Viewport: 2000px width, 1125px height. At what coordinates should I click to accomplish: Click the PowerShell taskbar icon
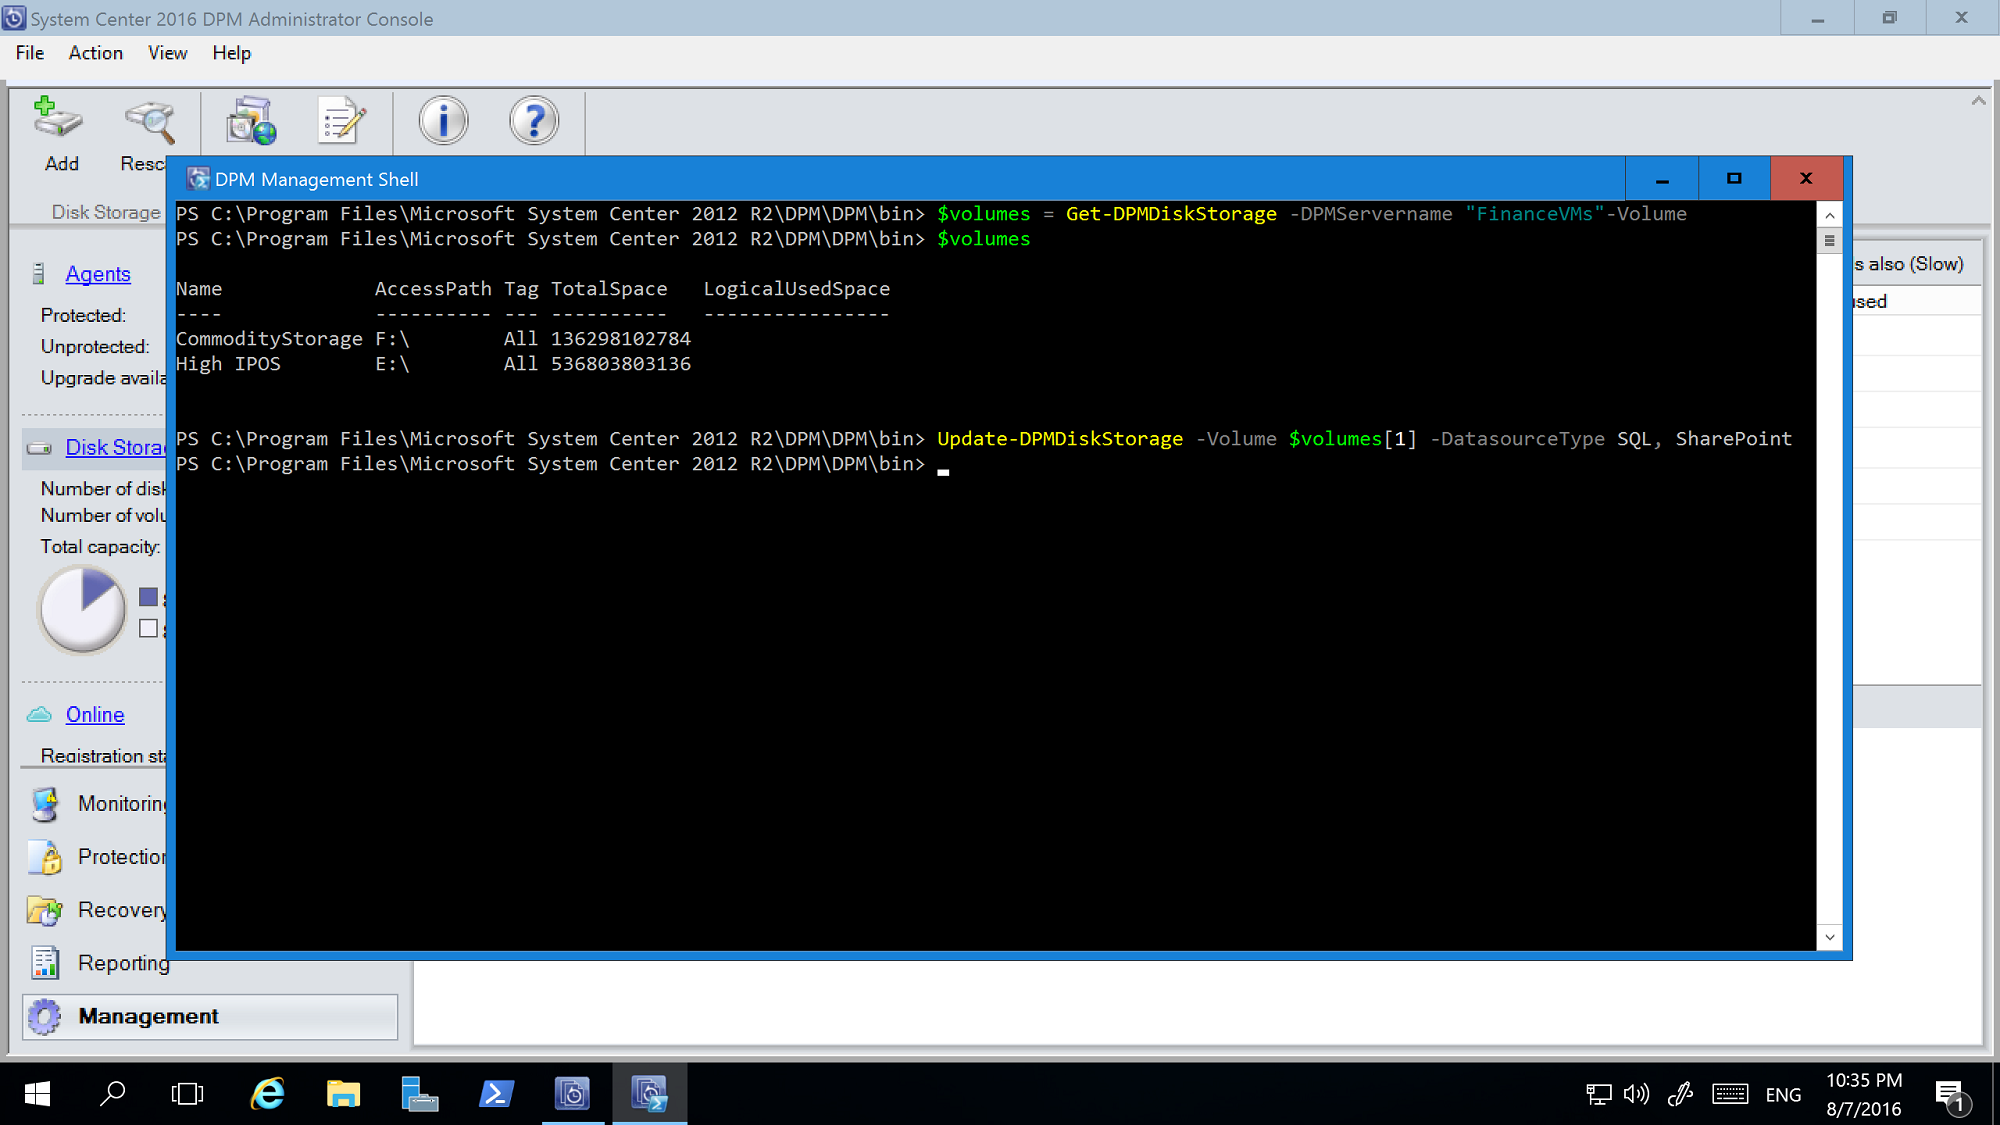click(x=497, y=1093)
